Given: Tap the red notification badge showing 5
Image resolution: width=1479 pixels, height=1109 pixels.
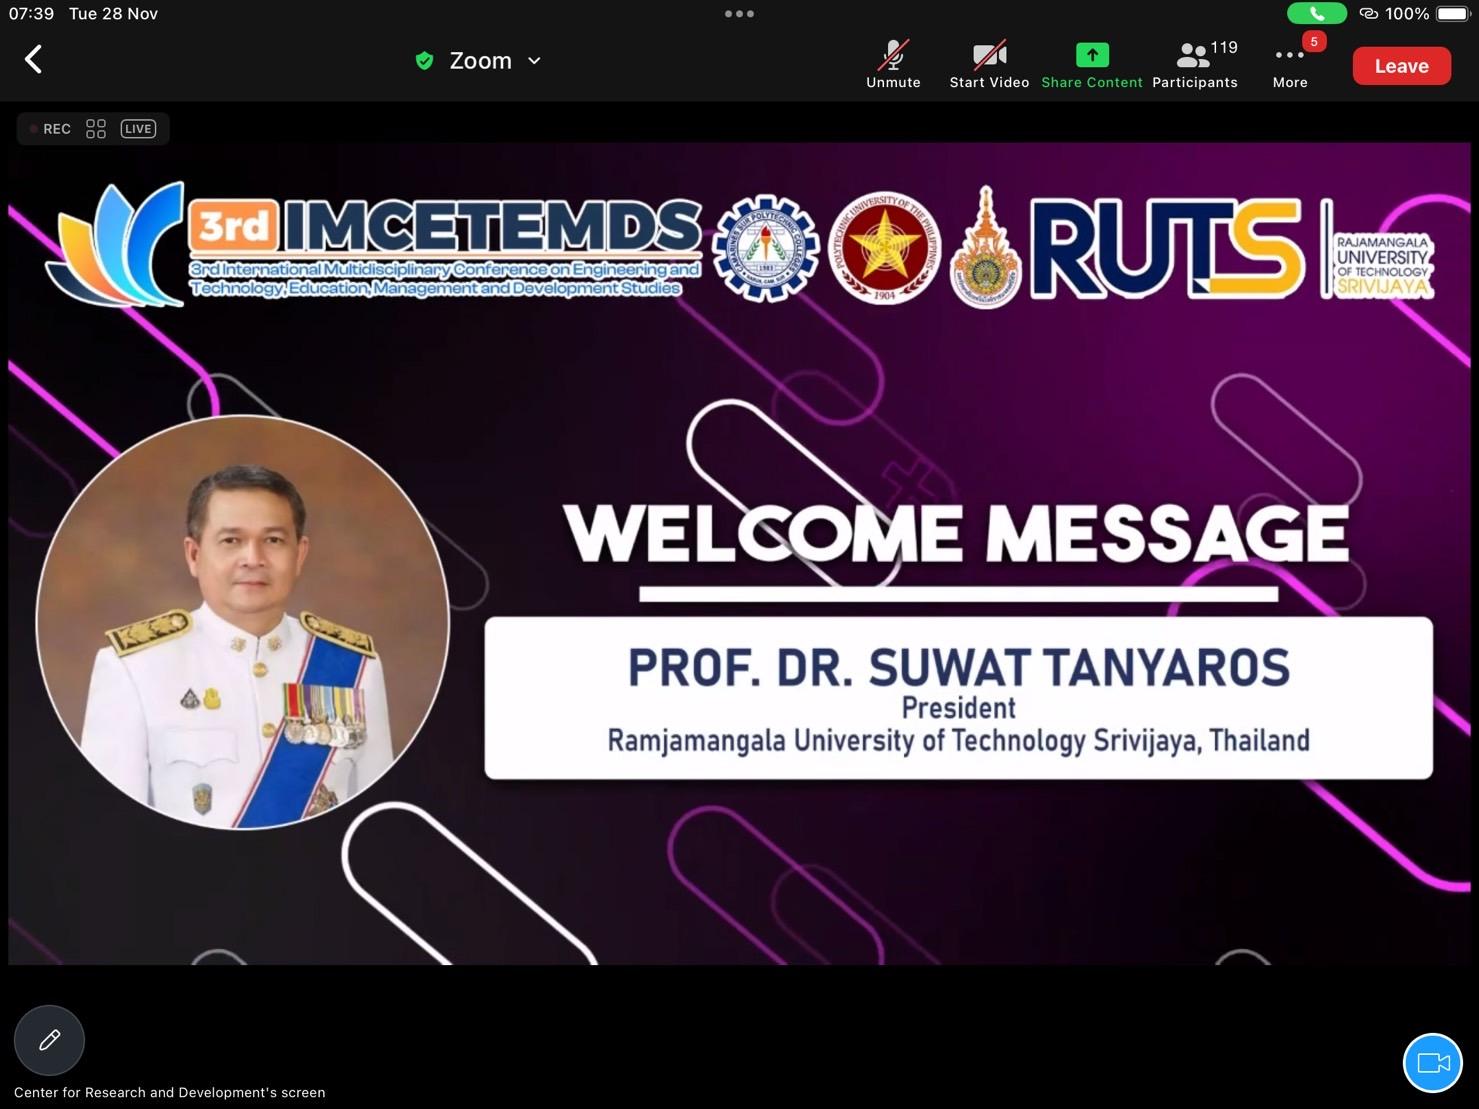Looking at the screenshot, I should (1314, 41).
